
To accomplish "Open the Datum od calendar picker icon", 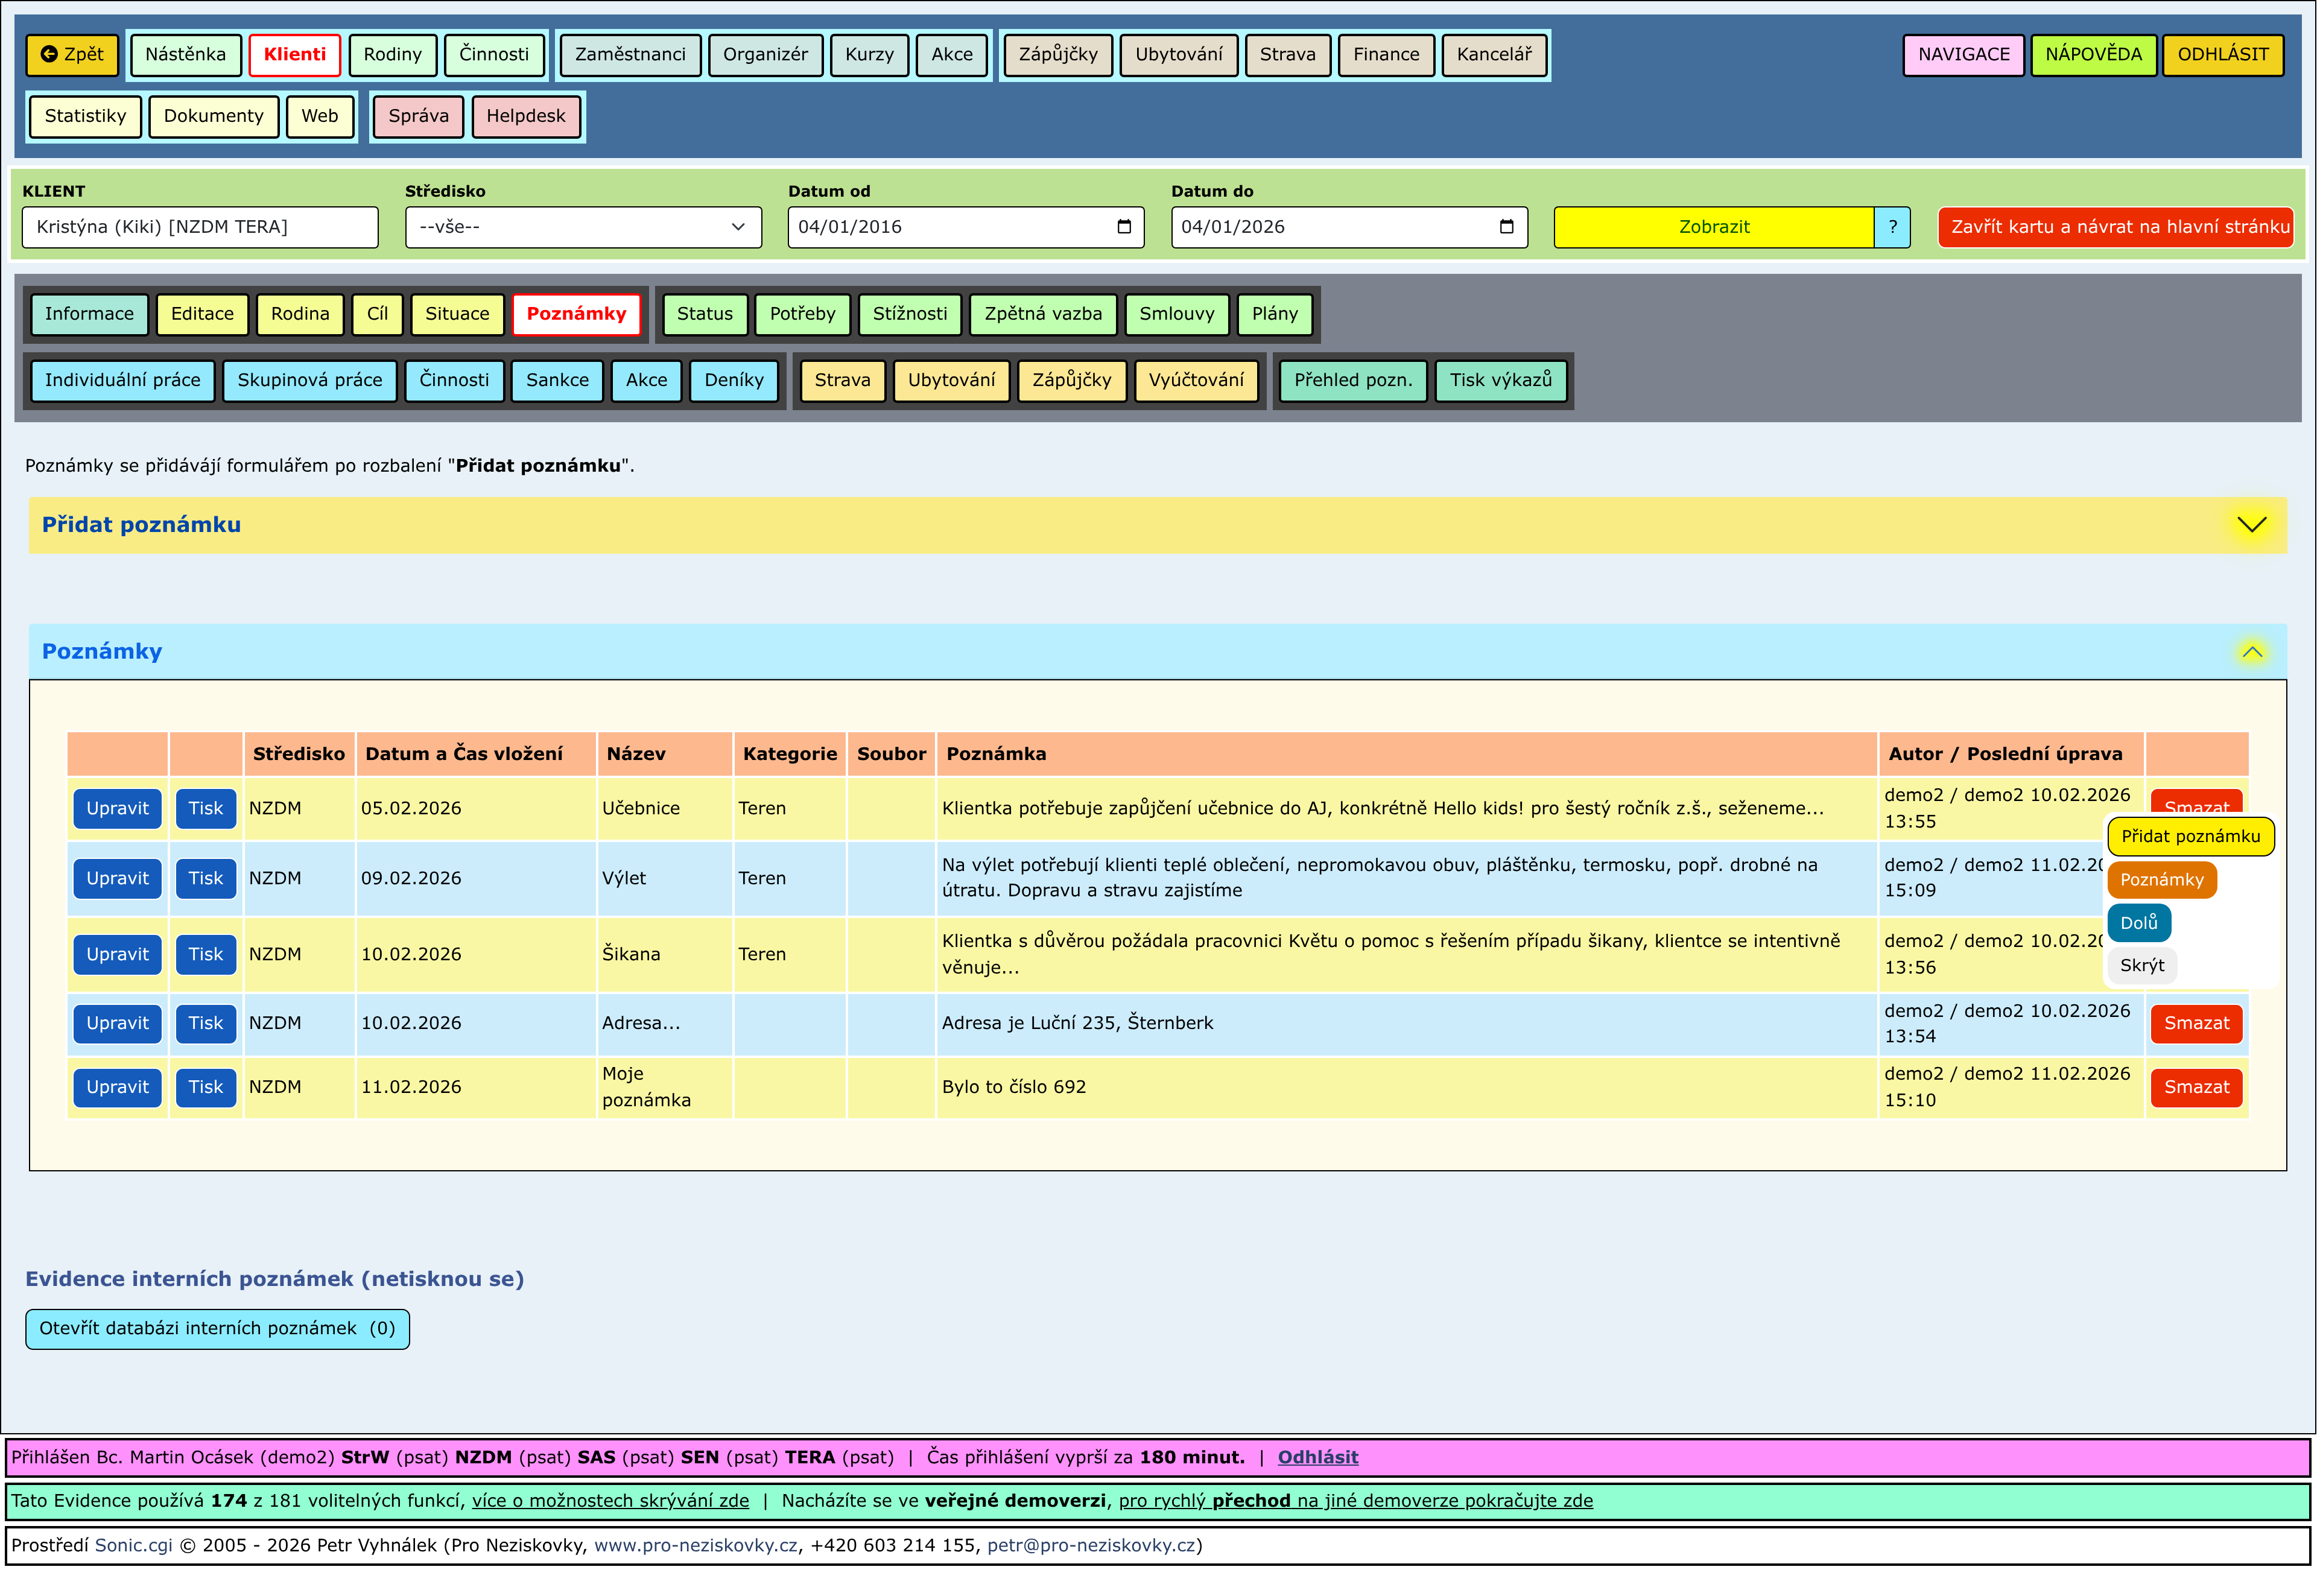I will click(1124, 227).
